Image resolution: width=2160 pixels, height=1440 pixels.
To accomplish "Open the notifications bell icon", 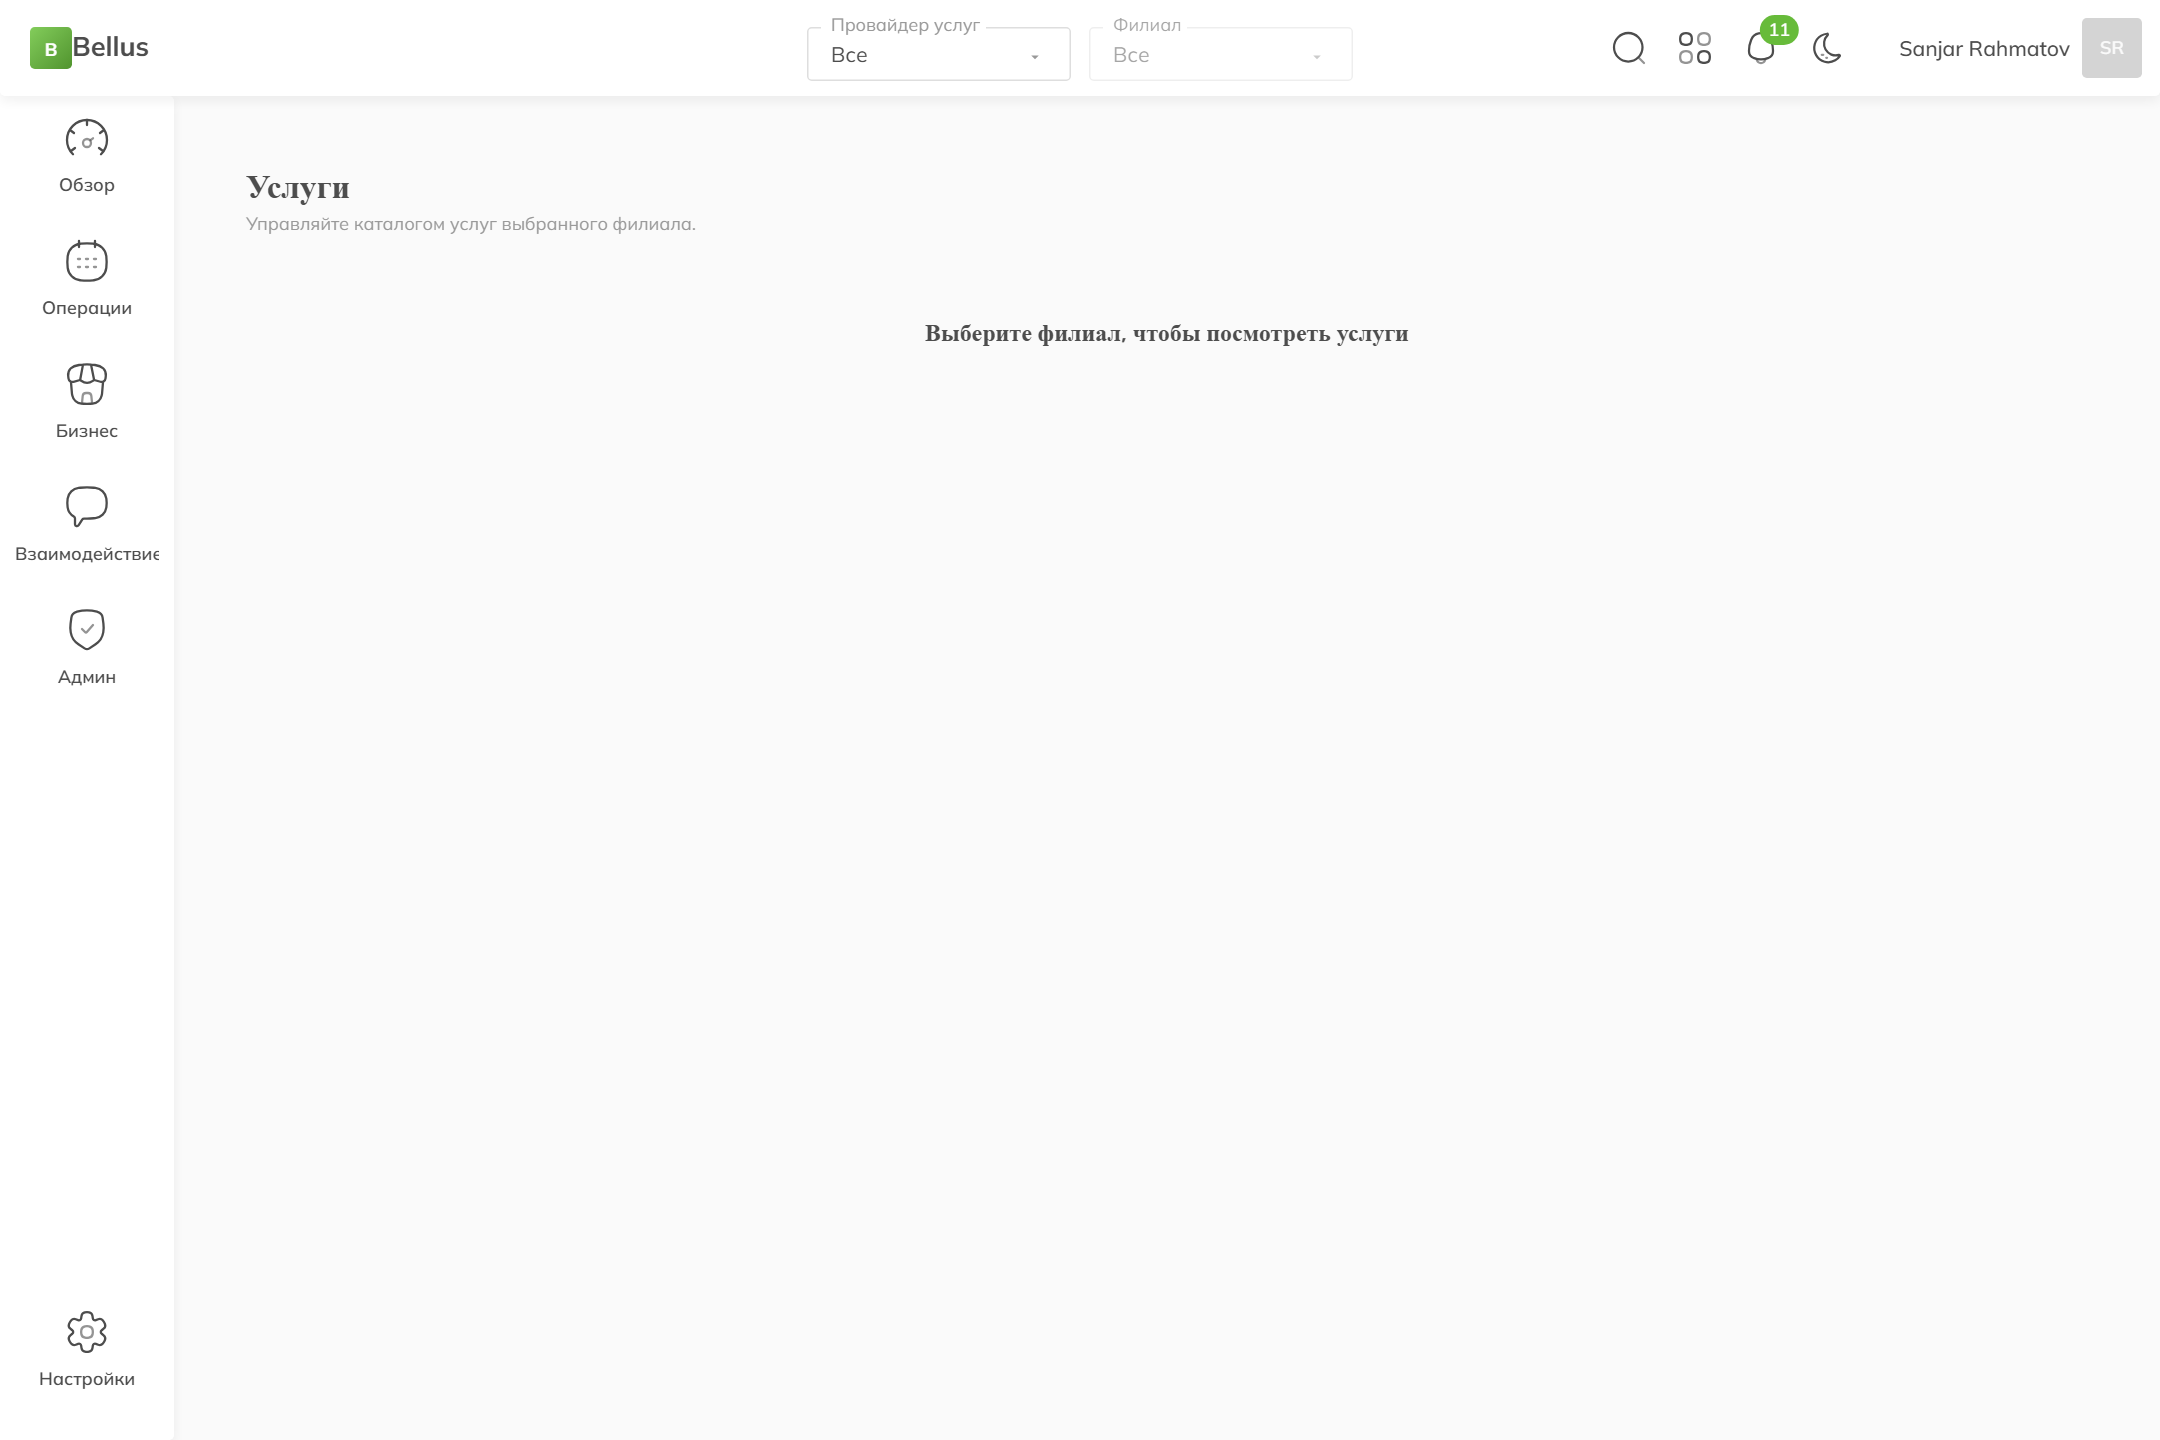I will (1761, 48).
